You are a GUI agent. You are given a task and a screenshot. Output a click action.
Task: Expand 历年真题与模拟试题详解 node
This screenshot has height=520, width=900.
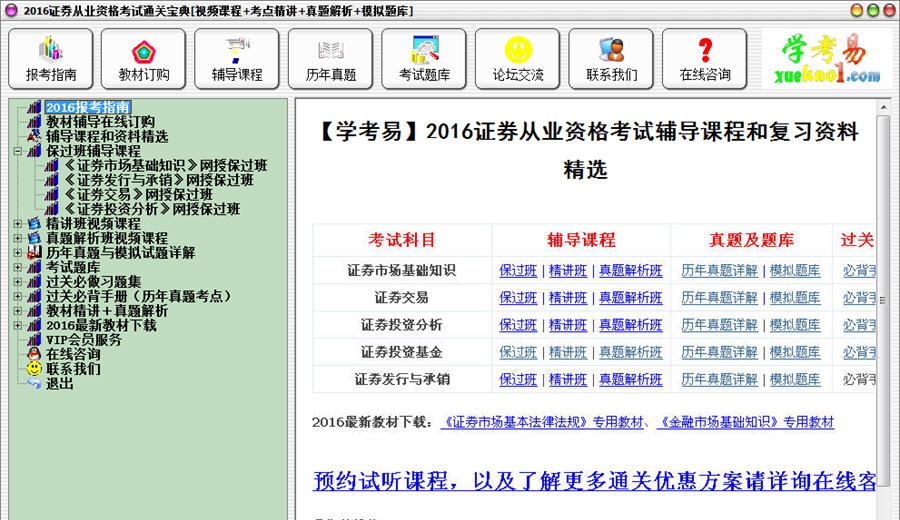pyautogui.click(x=18, y=253)
